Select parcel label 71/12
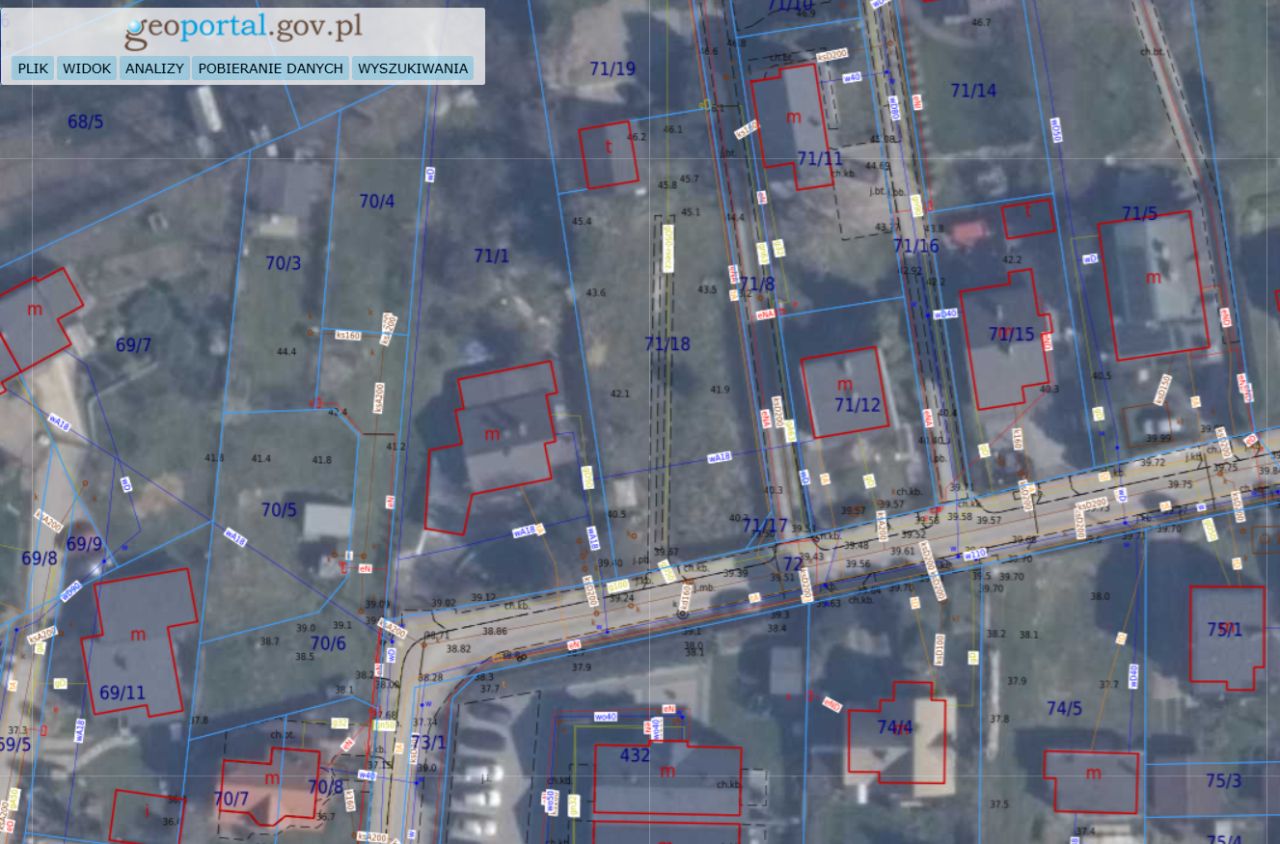 pyautogui.click(x=858, y=404)
